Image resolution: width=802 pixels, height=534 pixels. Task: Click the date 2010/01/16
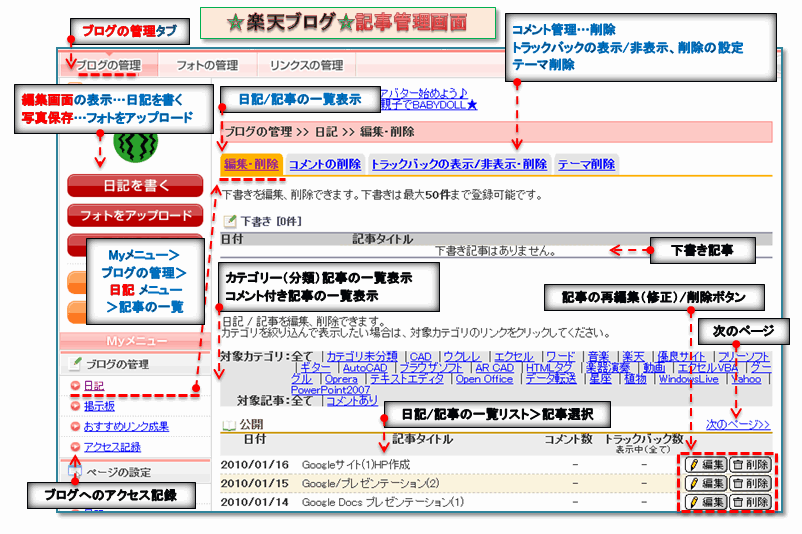coord(255,464)
